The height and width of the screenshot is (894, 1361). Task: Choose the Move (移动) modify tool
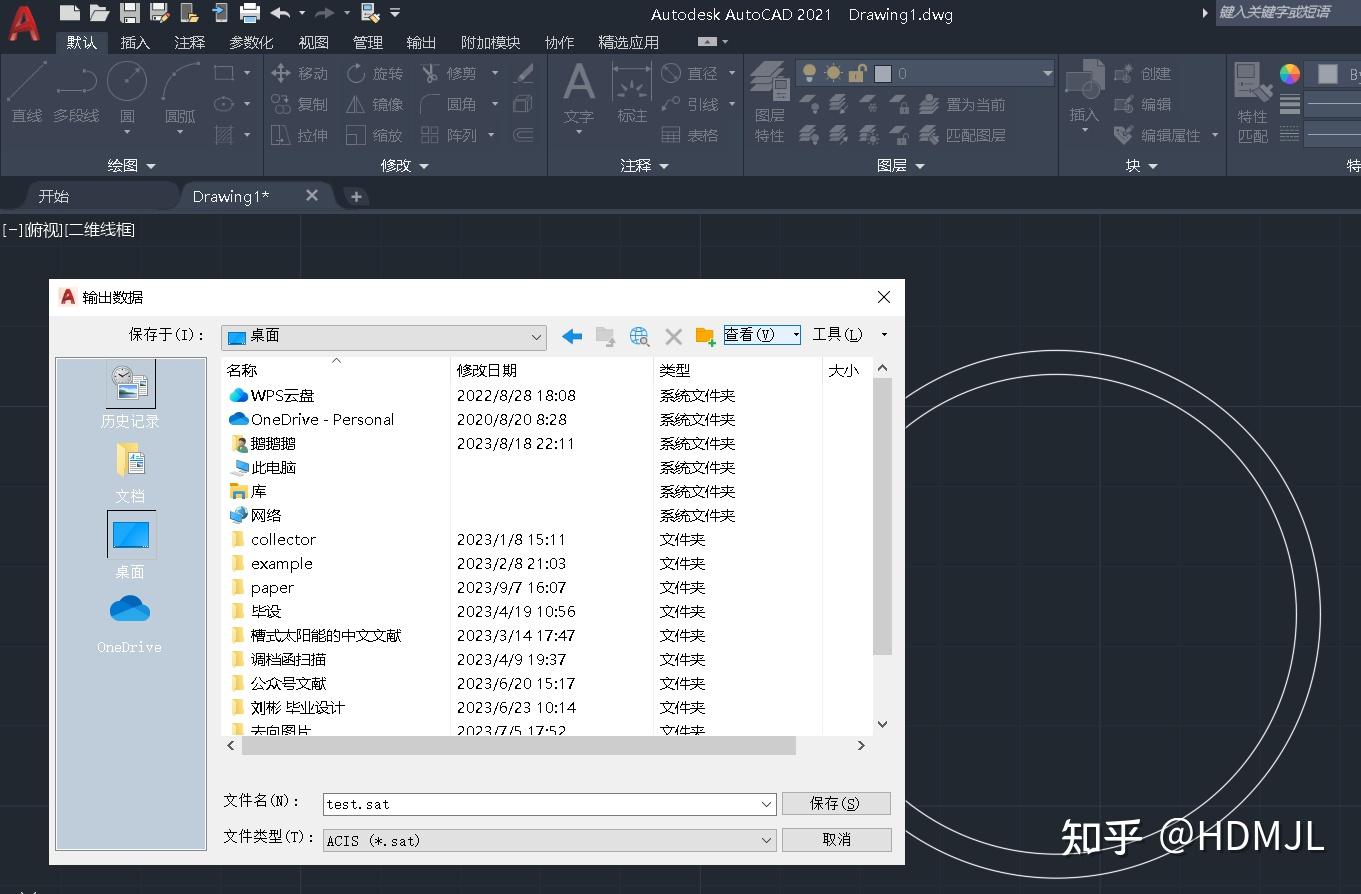pyautogui.click(x=299, y=73)
